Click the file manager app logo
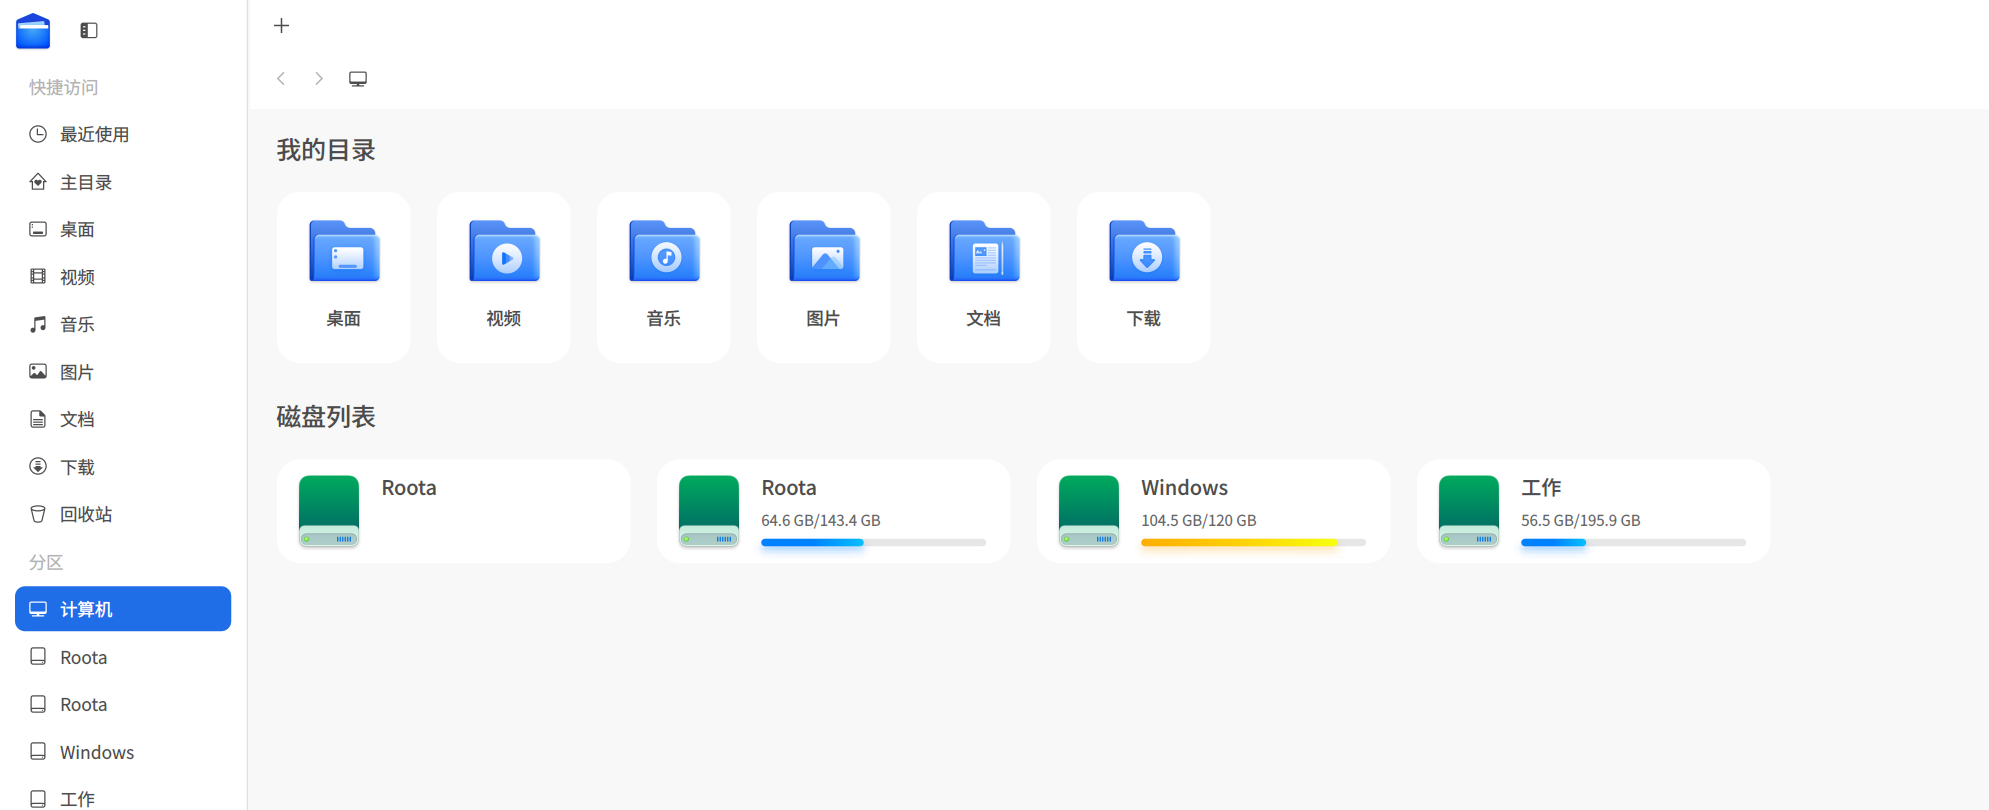1989x810 pixels. click(x=33, y=31)
